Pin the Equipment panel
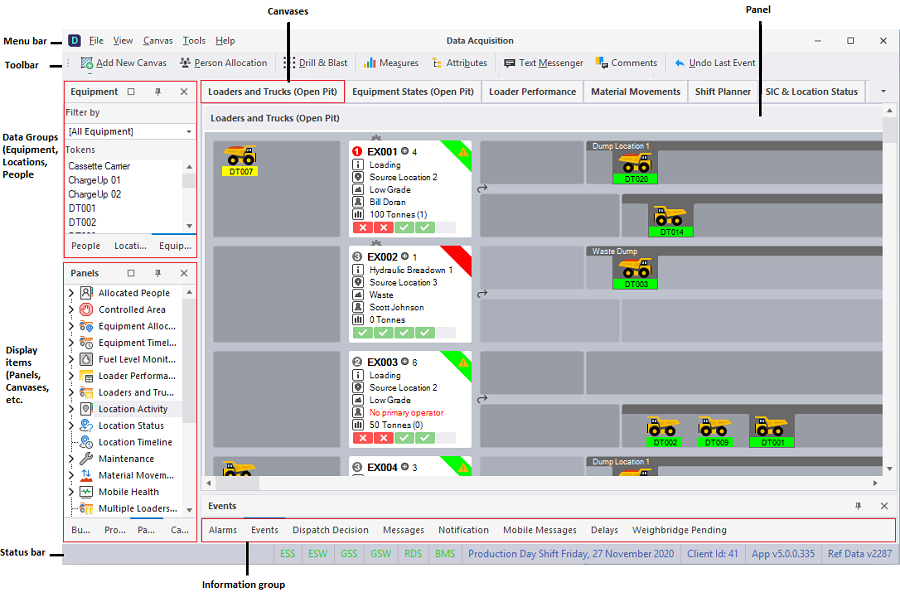This screenshot has height=600, width=900. [158, 92]
